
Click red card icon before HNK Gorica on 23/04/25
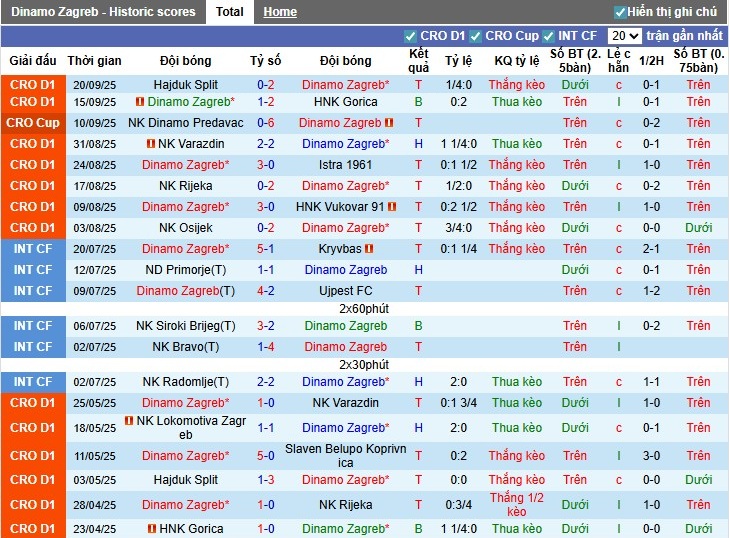[151, 529]
